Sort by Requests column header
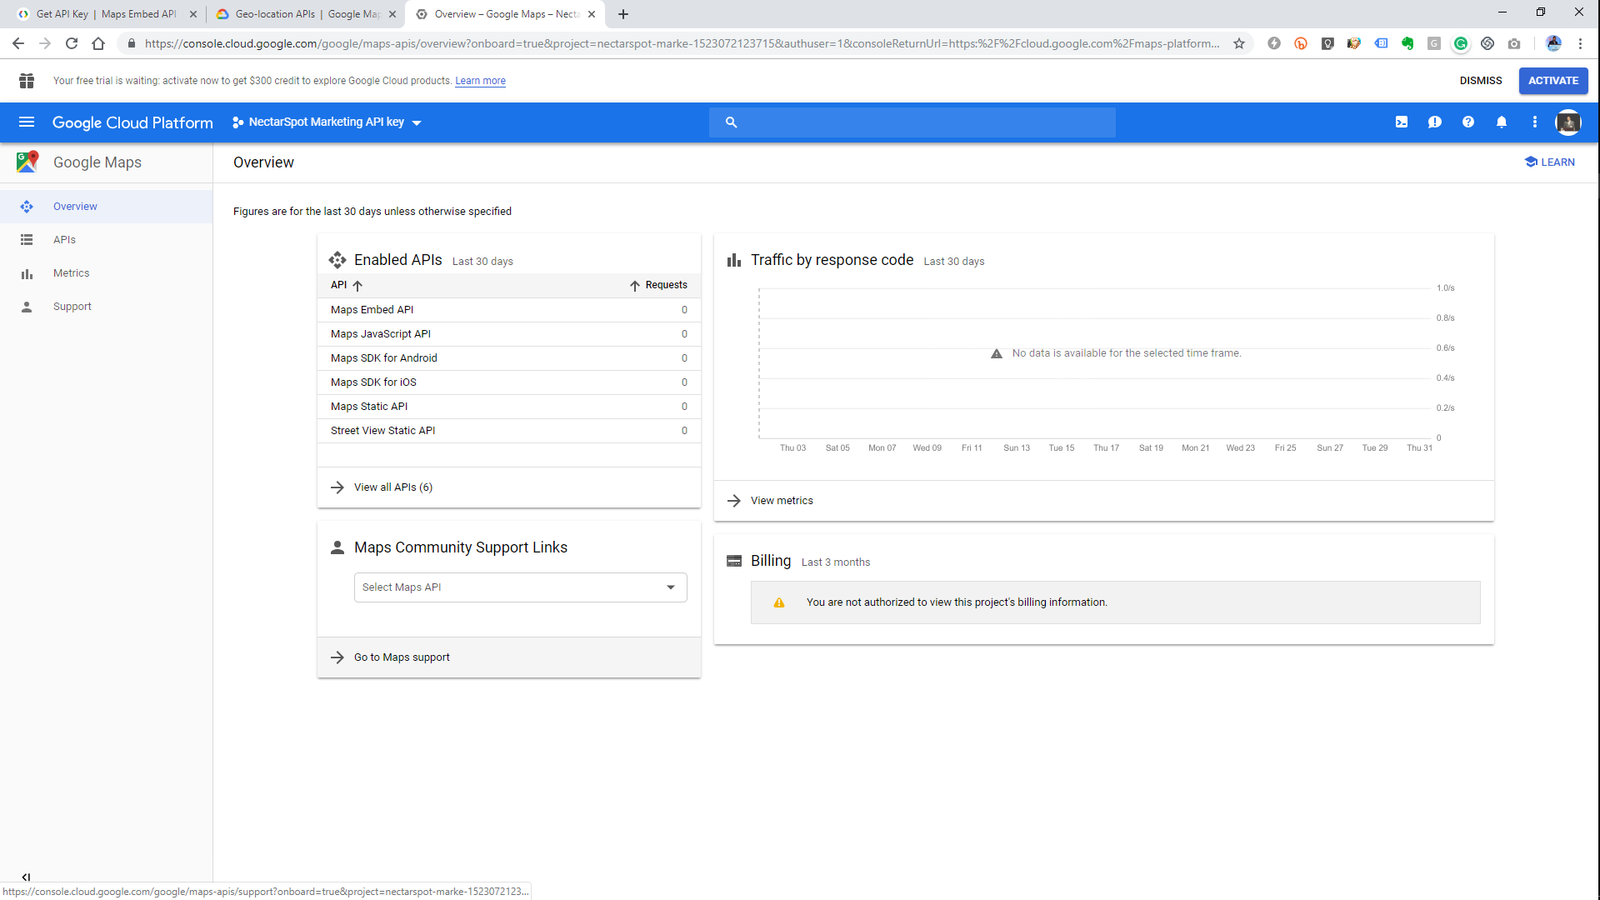 coord(658,285)
